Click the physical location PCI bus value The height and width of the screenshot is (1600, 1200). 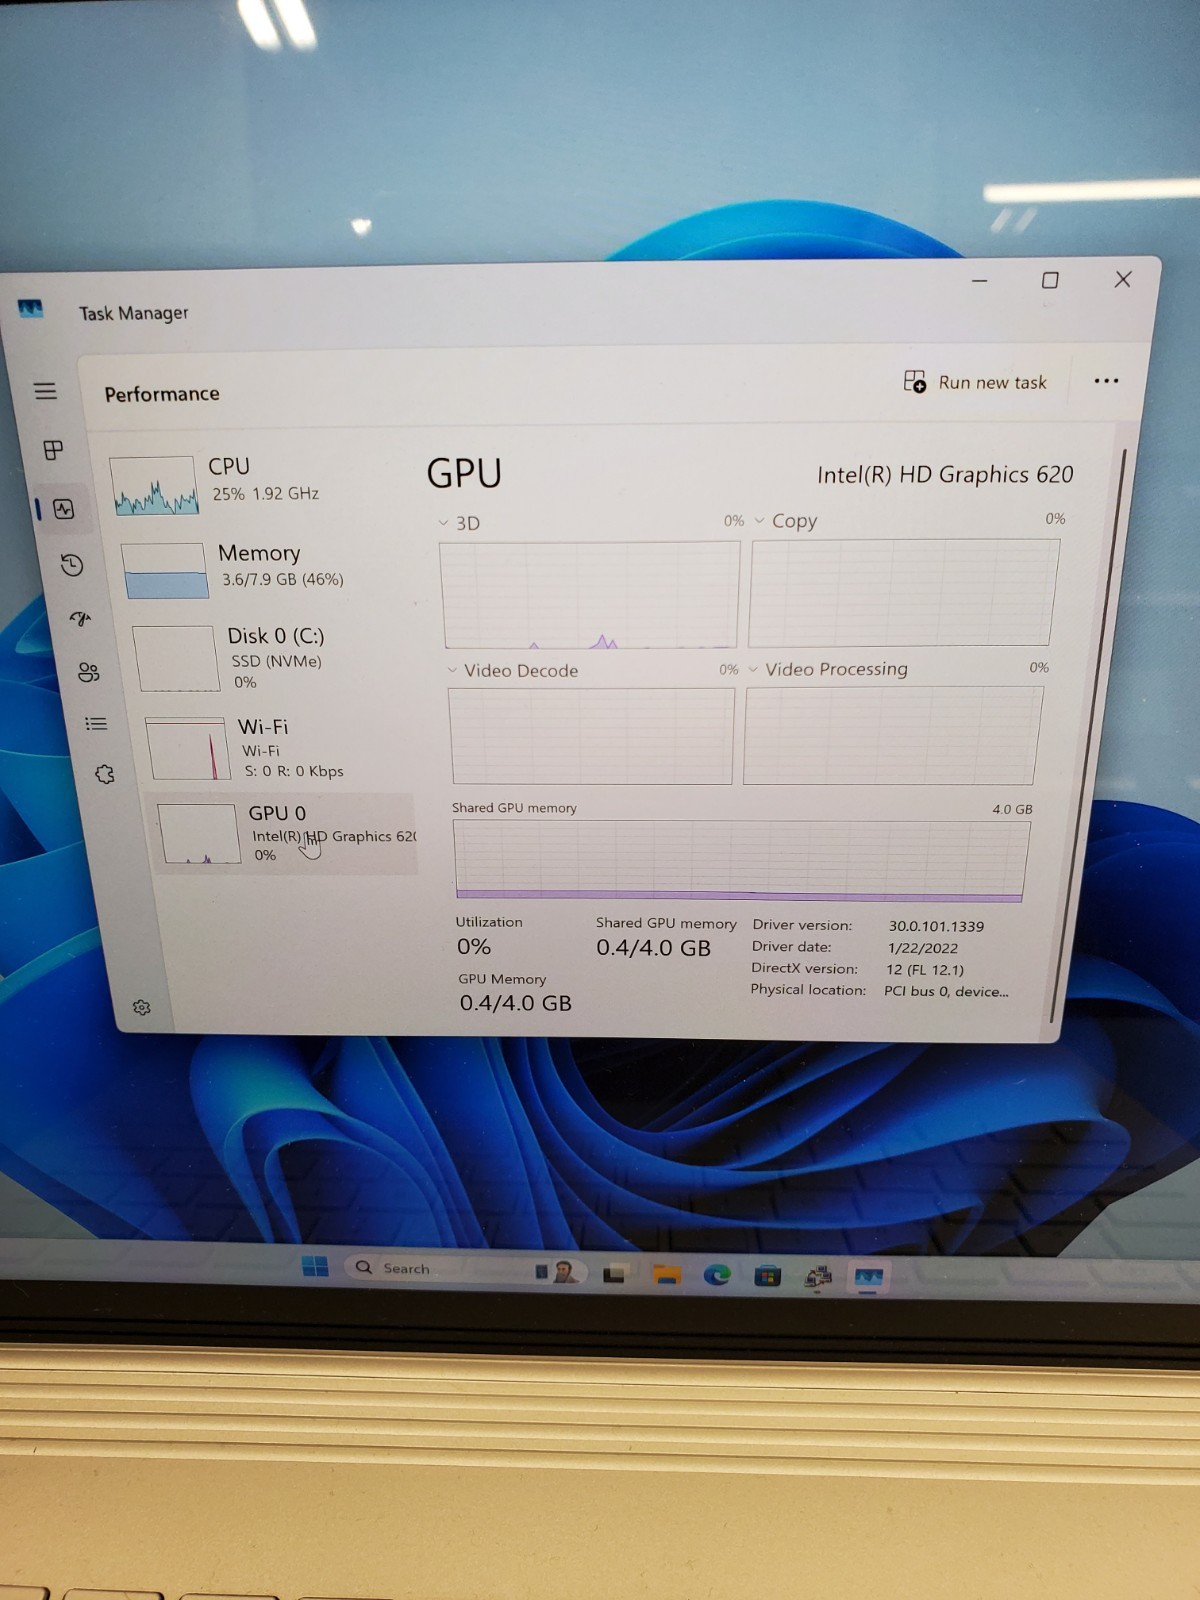(946, 991)
